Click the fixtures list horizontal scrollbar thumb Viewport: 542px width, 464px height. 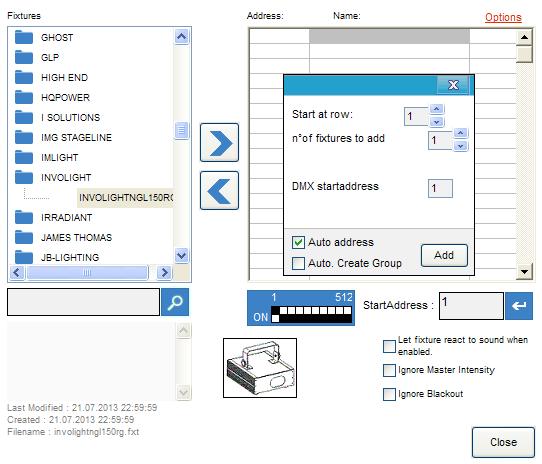87,273
